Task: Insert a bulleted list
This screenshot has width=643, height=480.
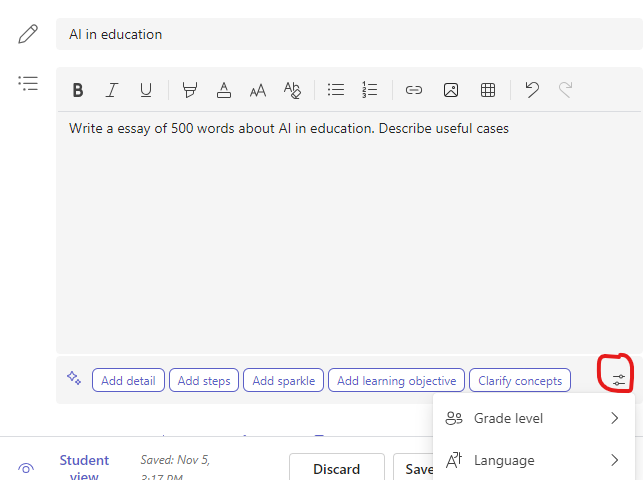Action: 336,90
